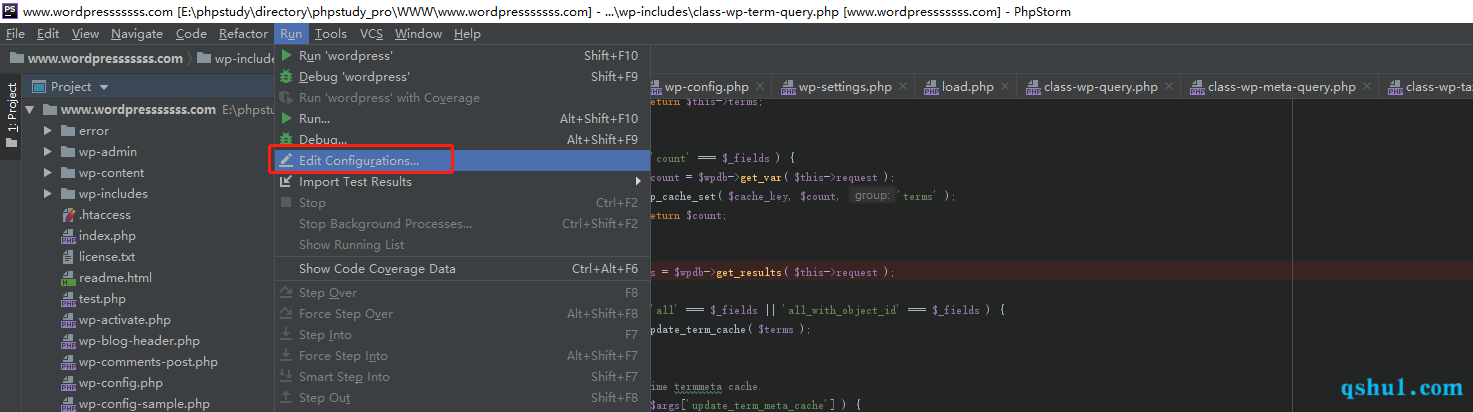Screen dimensions: 1473x412
Task: Open the Refactor menu
Action: (244, 34)
